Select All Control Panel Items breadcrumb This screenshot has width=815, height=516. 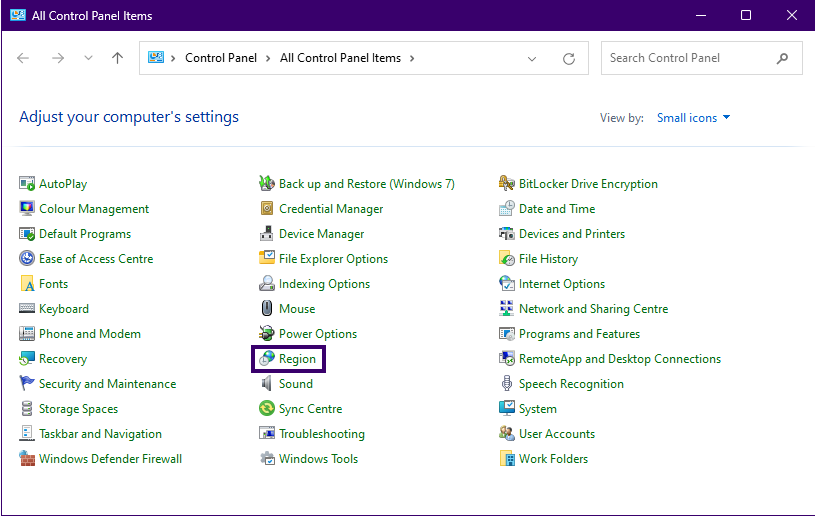pos(340,58)
